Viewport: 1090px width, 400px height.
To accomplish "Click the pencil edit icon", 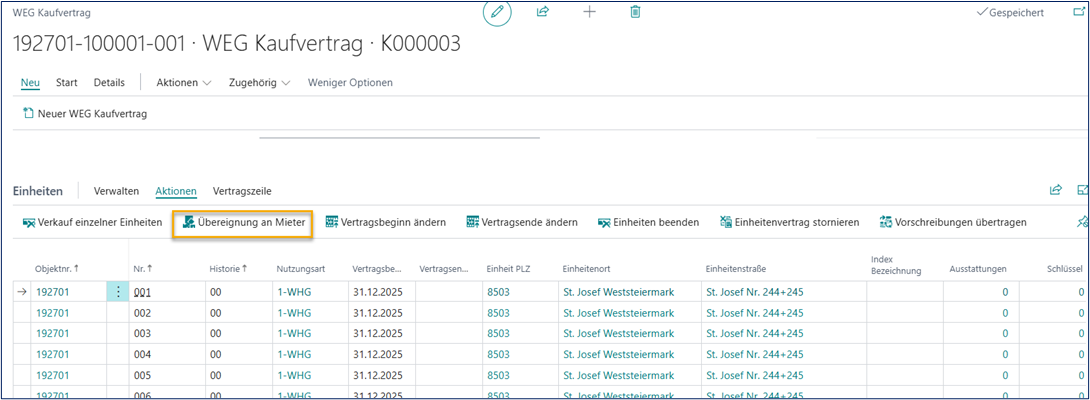I will [x=497, y=12].
